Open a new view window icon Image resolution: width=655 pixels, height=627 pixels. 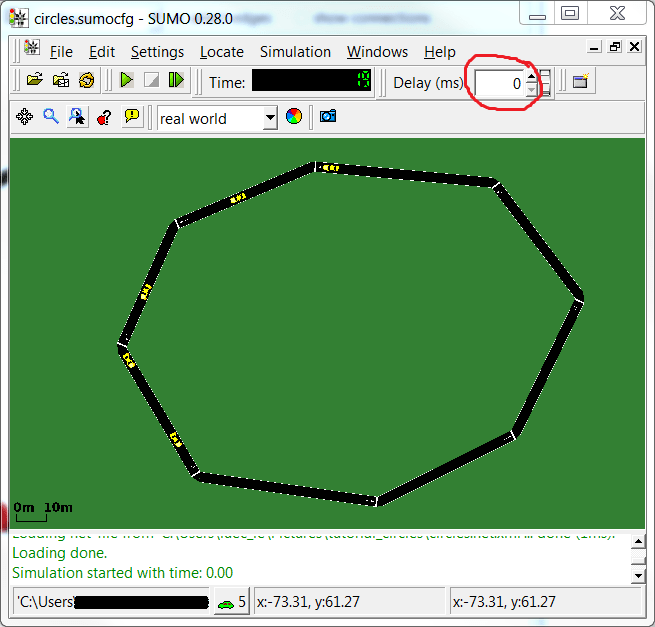coord(580,81)
